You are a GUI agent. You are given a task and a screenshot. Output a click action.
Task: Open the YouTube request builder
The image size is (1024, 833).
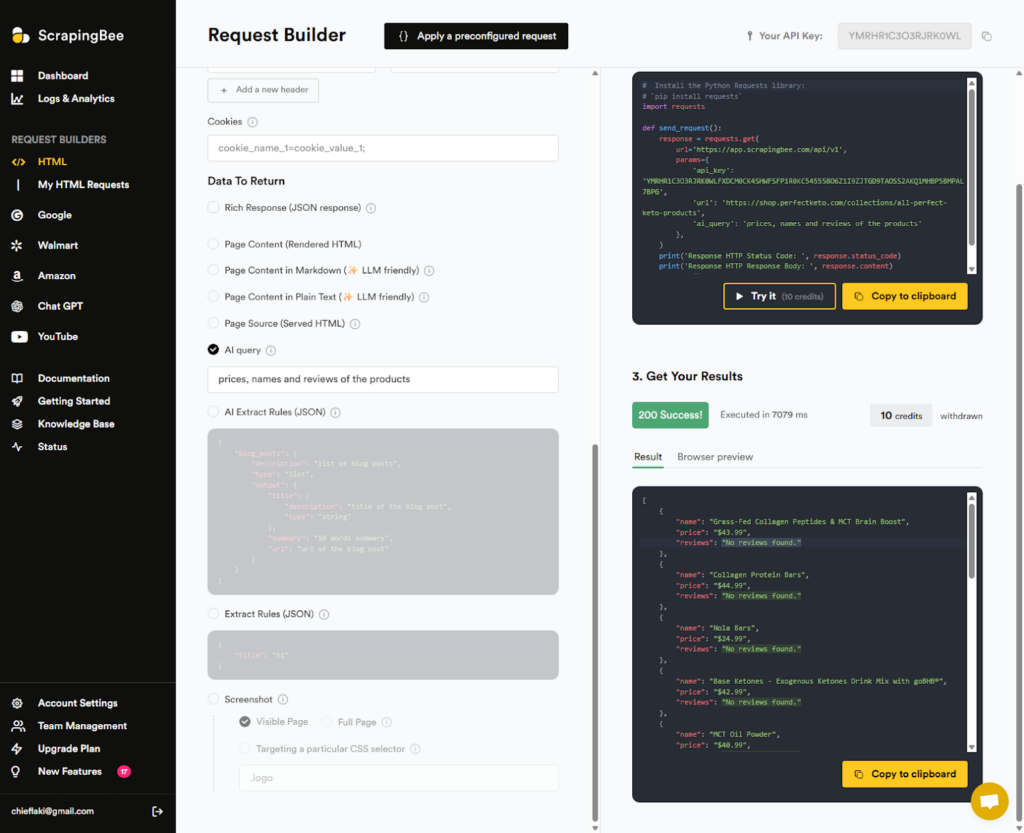(x=57, y=337)
